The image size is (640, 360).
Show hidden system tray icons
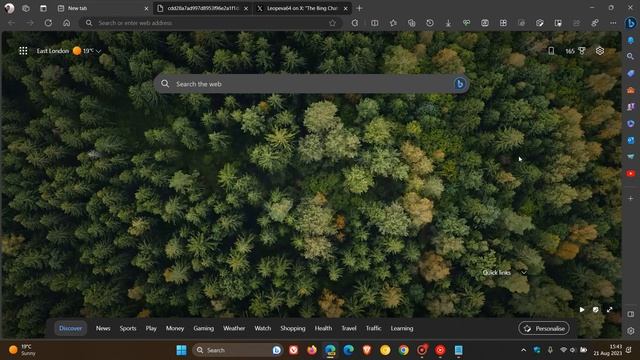(523, 350)
